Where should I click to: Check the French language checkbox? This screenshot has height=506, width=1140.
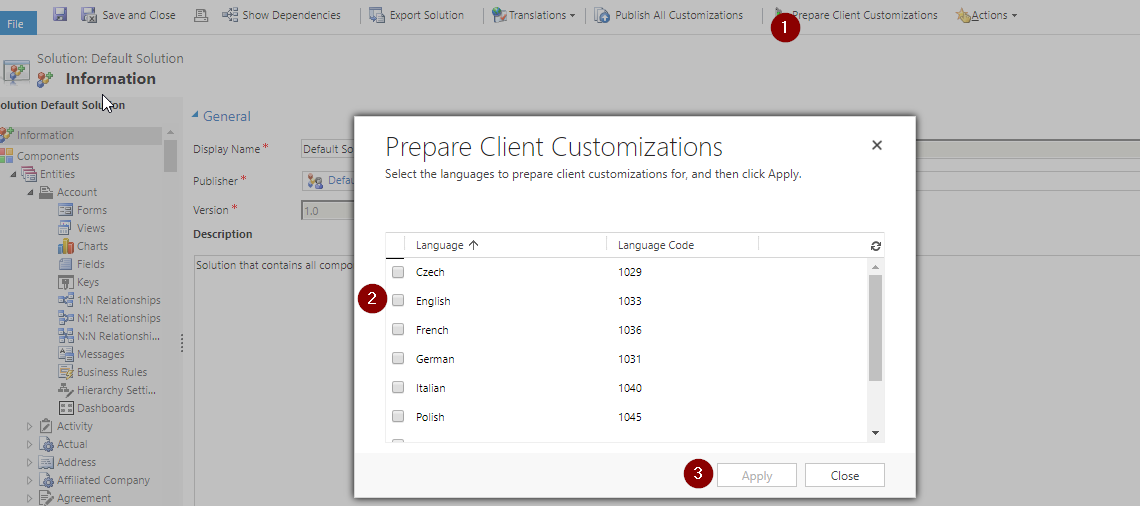(x=398, y=329)
